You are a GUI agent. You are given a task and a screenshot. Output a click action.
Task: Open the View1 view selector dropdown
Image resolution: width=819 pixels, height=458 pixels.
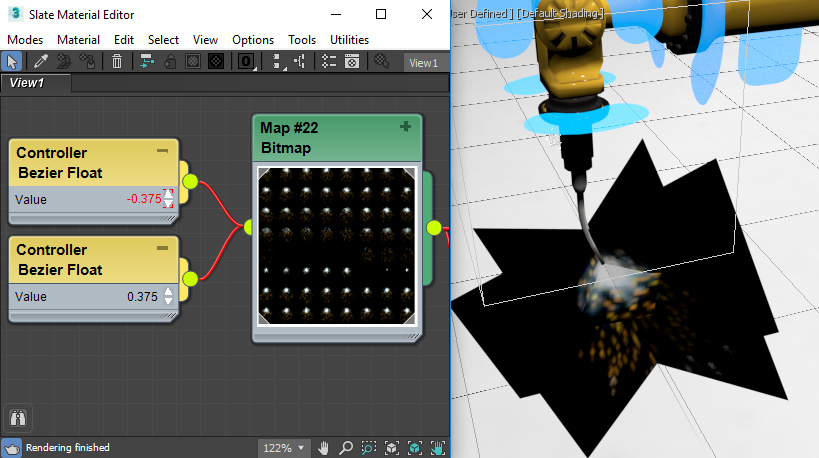tap(426, 63)
